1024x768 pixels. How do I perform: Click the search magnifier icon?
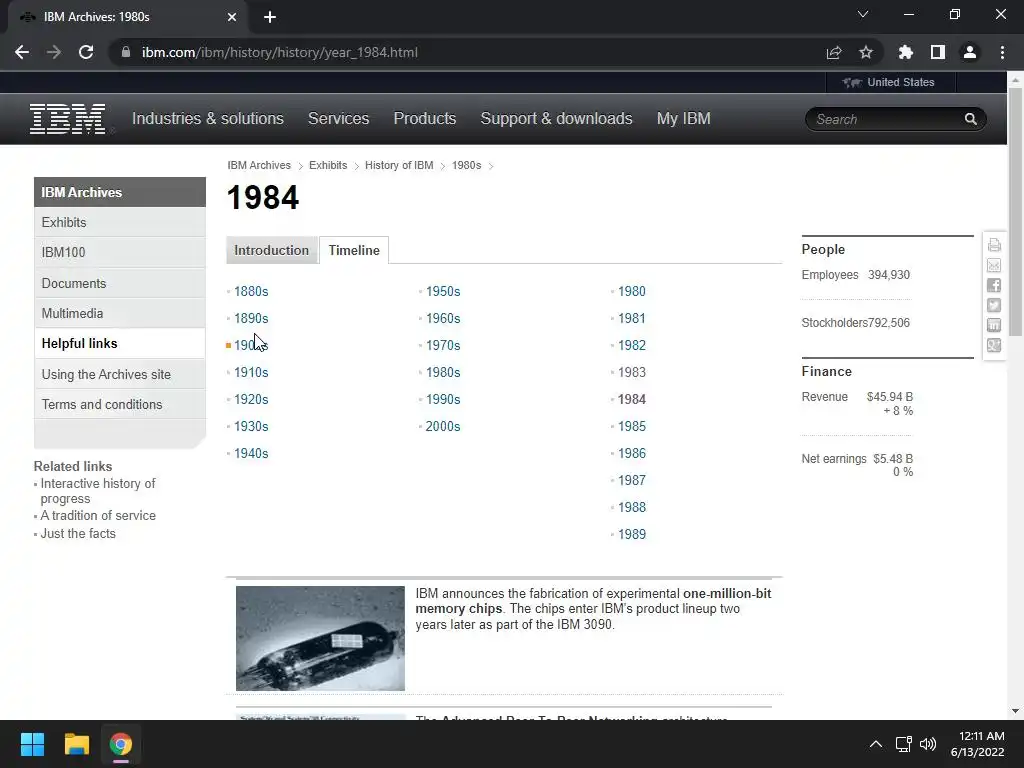coord(970,119)
